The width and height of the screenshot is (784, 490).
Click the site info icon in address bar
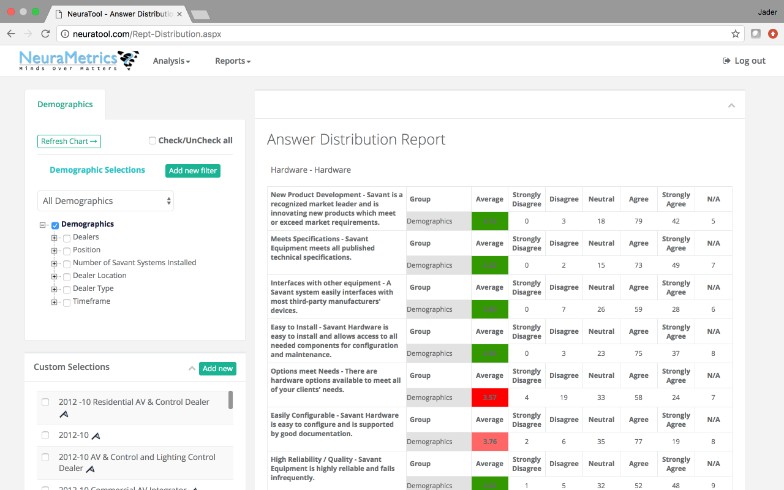coord(64,34)
